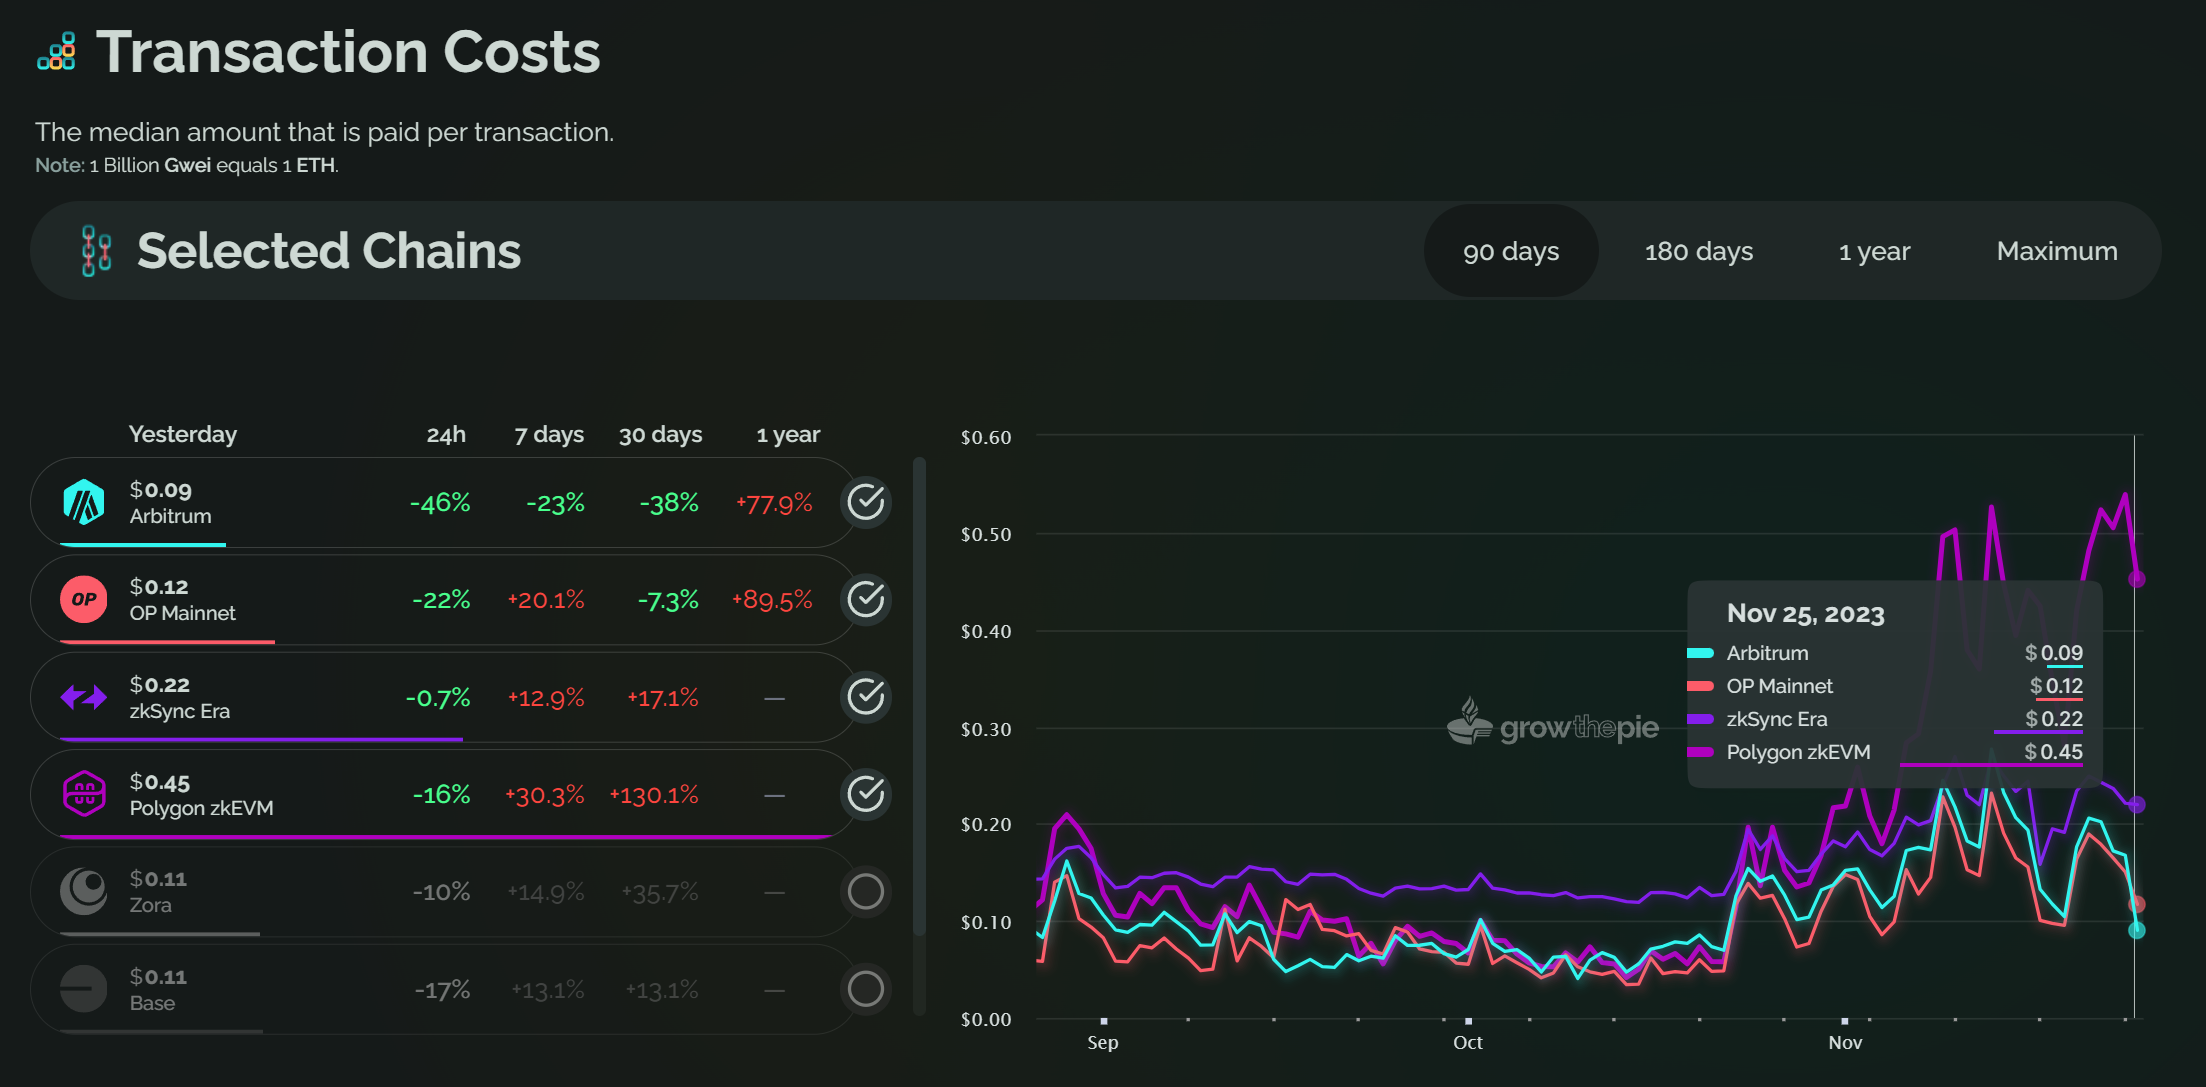Viewport: 2206px width, 1087px height.
Task: Switch to the Maximum timespan
Action: [x=2057, y=251]
